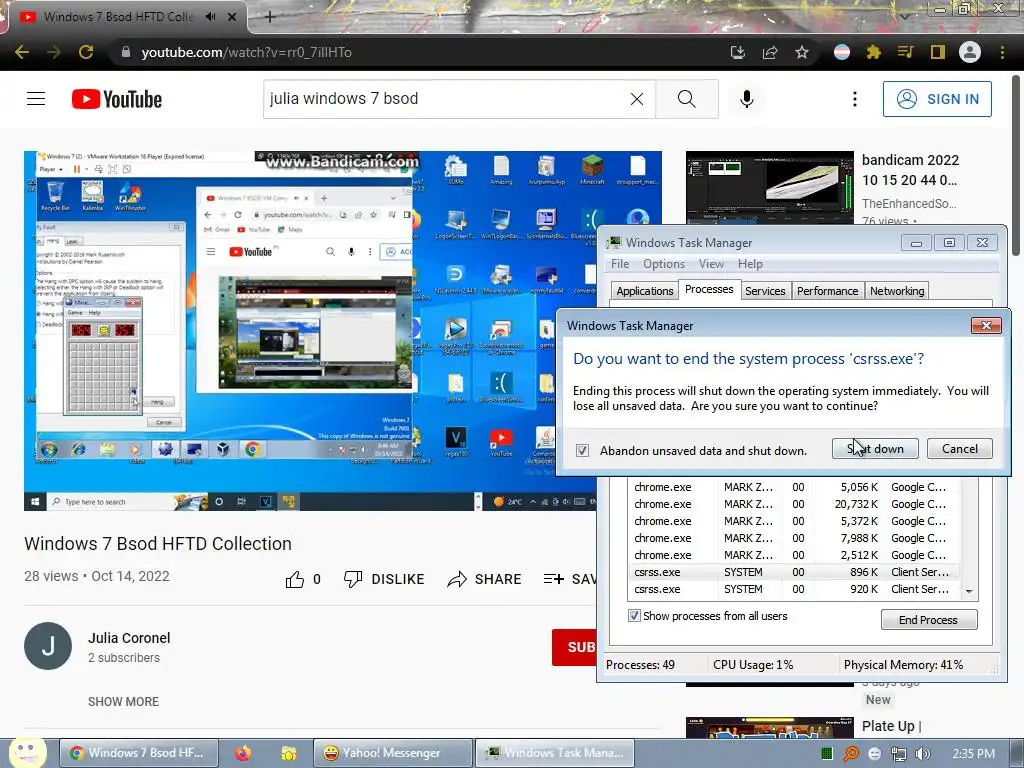The width and height of the screenshot is (1024, 768).
Task: Open the 'bandicam 2022' suggested video thumbnail
Action: tap(769, 189)
